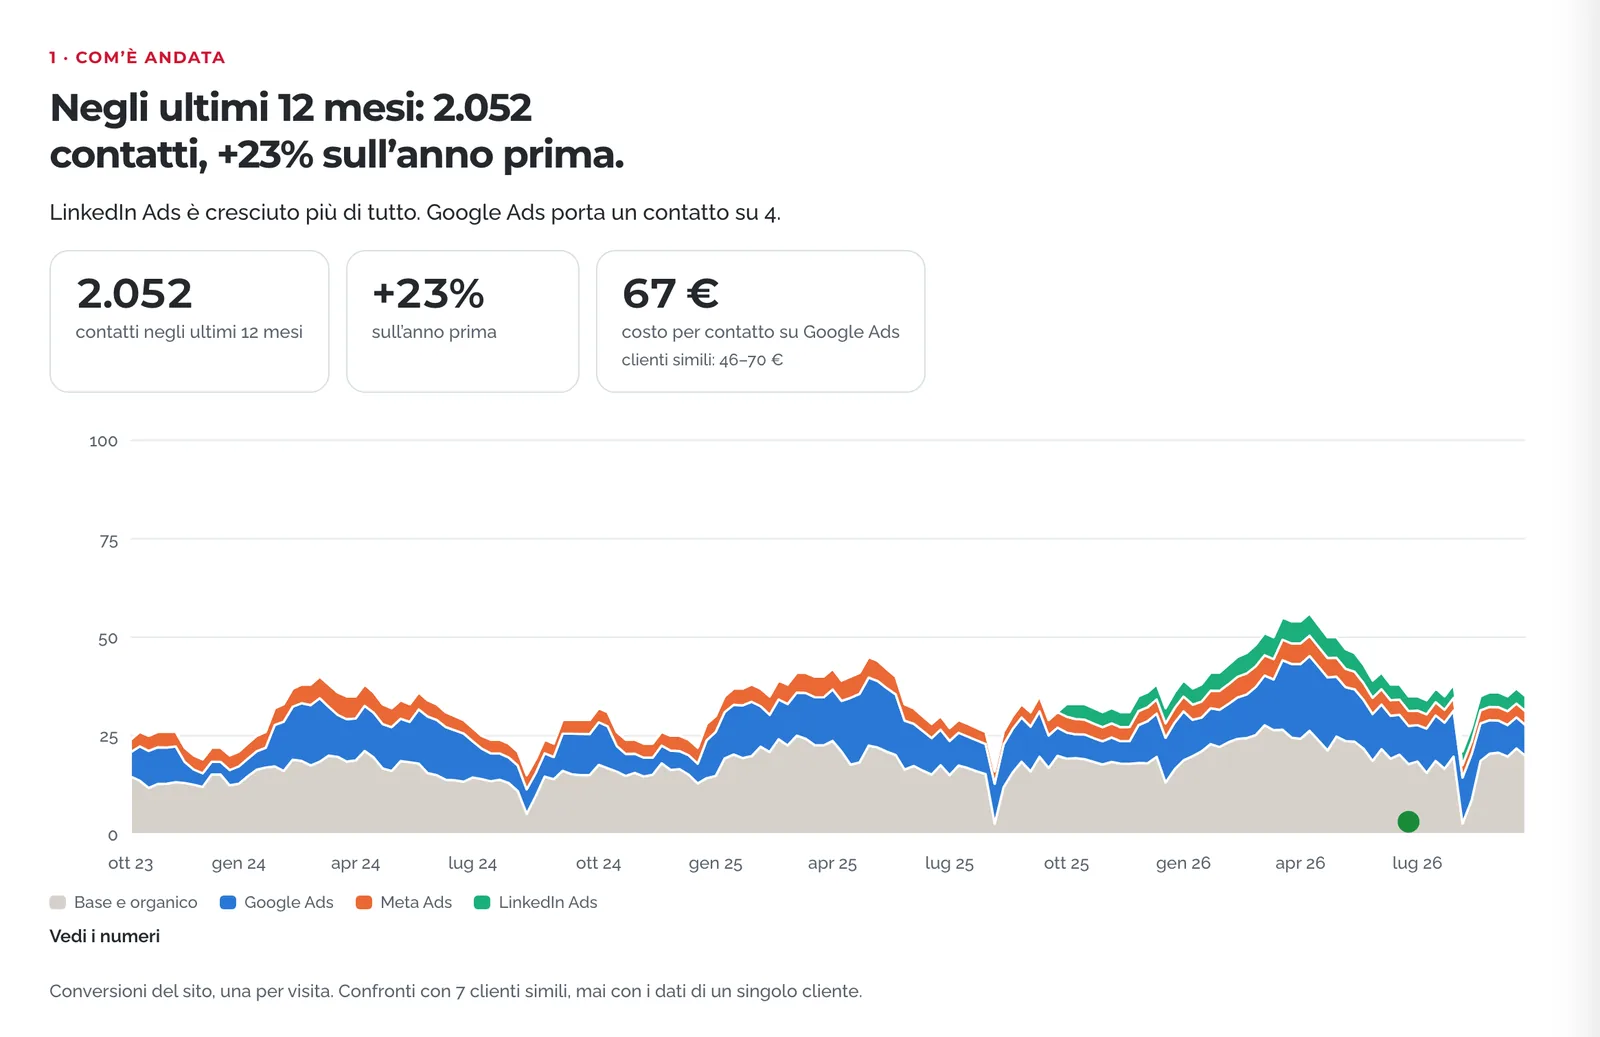Click the clienti simili 46–70 € benchmark text

pyautogui.click(x=702, y=360)
